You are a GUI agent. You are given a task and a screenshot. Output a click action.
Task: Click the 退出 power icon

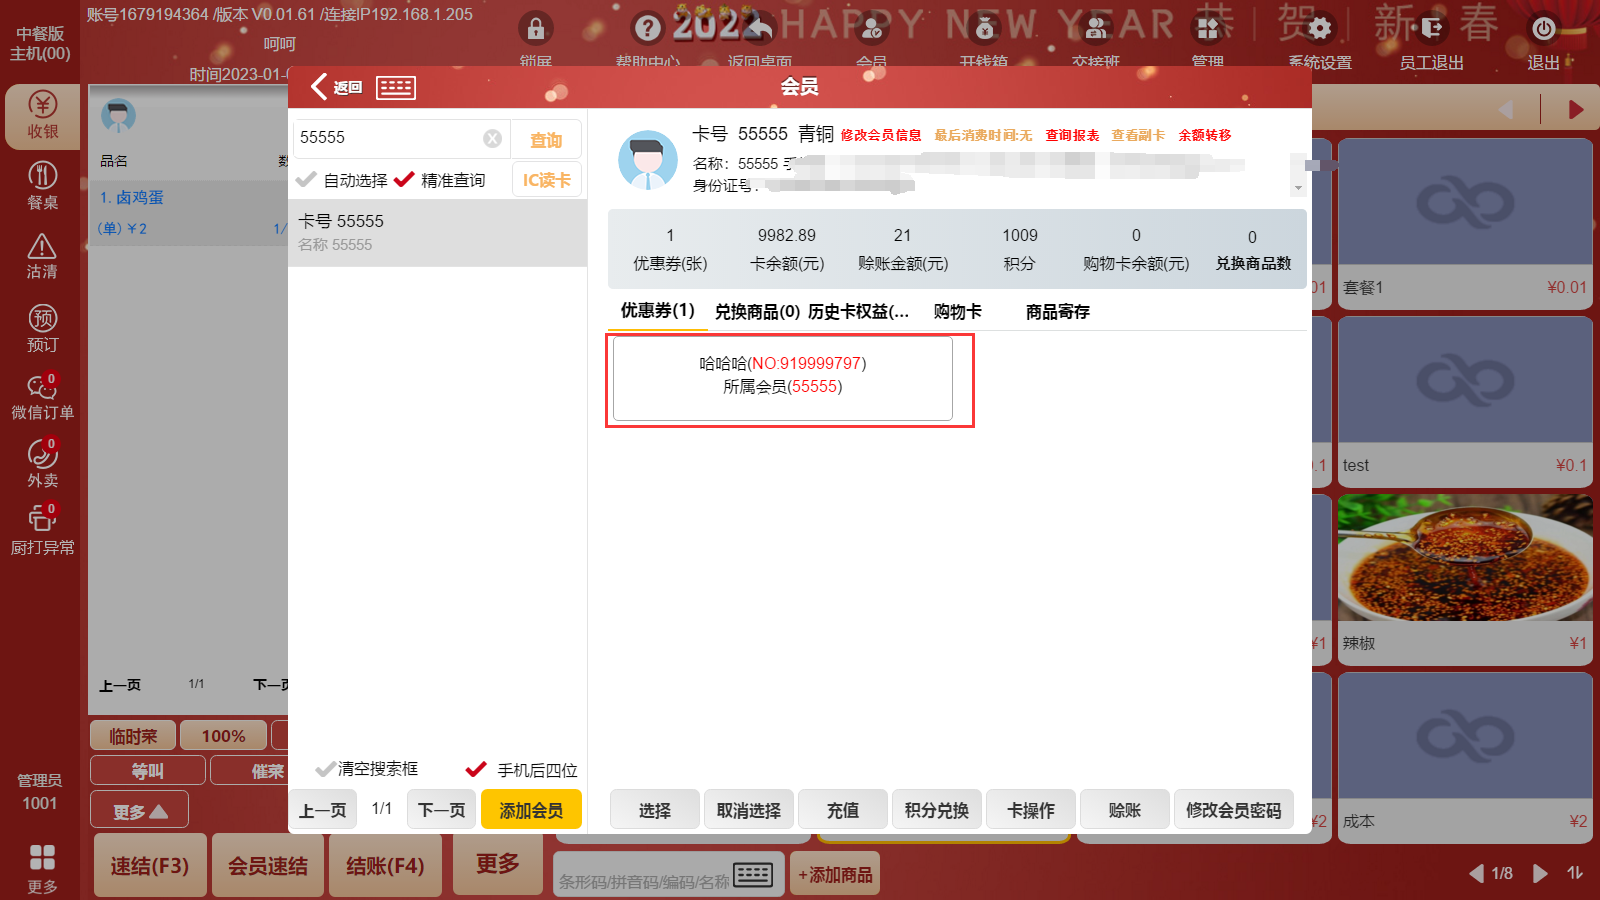1544,29
